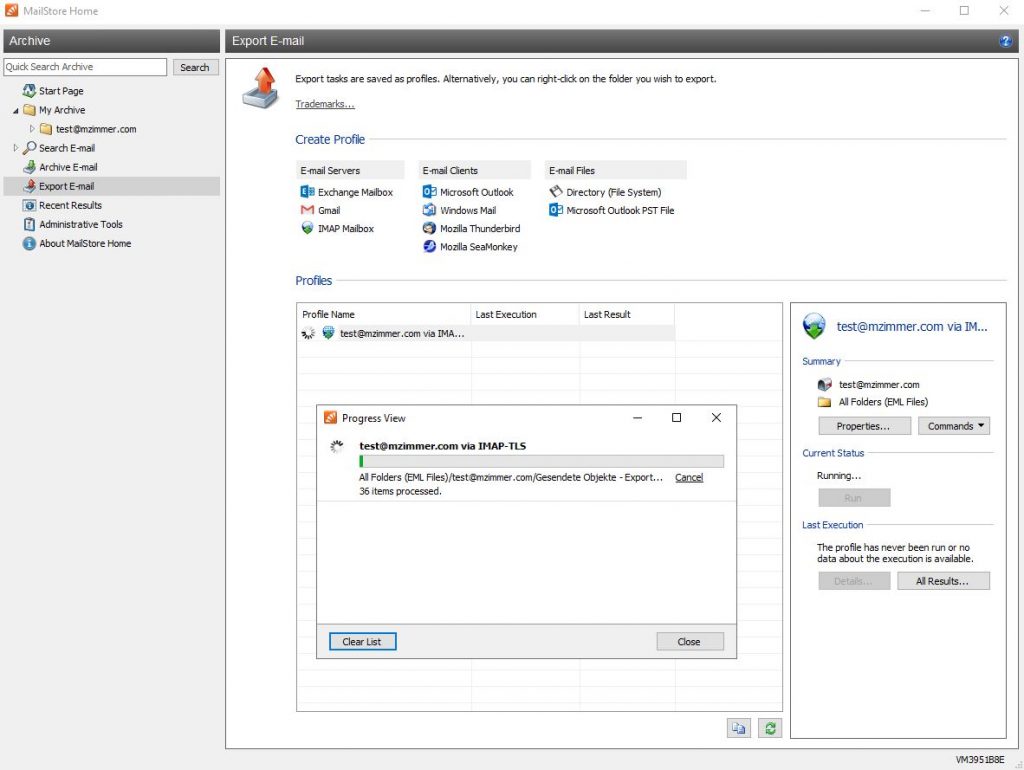Click the blue help icon in header
This screenshot has height=770, width=1024.
1005,41
